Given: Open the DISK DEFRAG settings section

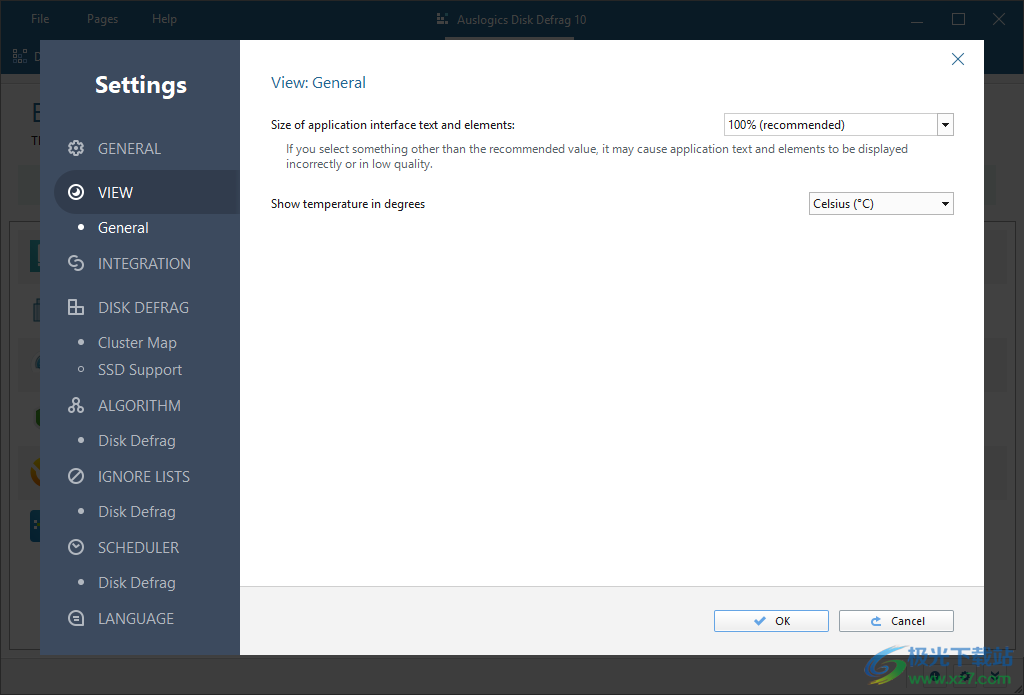Looking at the screenshot, I should (144, 307).
